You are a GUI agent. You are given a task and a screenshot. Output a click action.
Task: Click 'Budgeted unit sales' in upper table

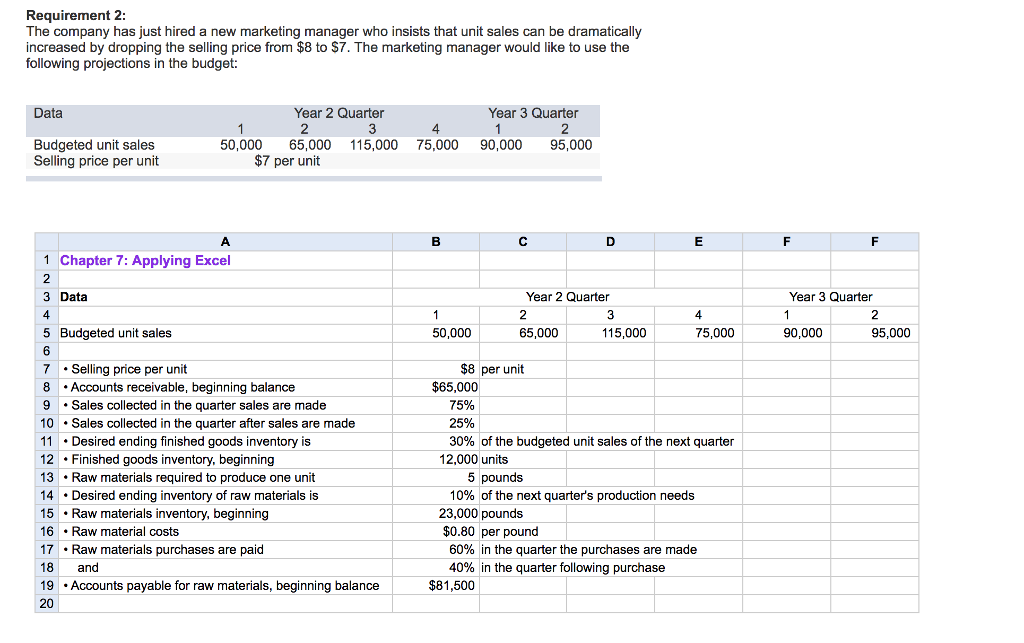point(94,145)
